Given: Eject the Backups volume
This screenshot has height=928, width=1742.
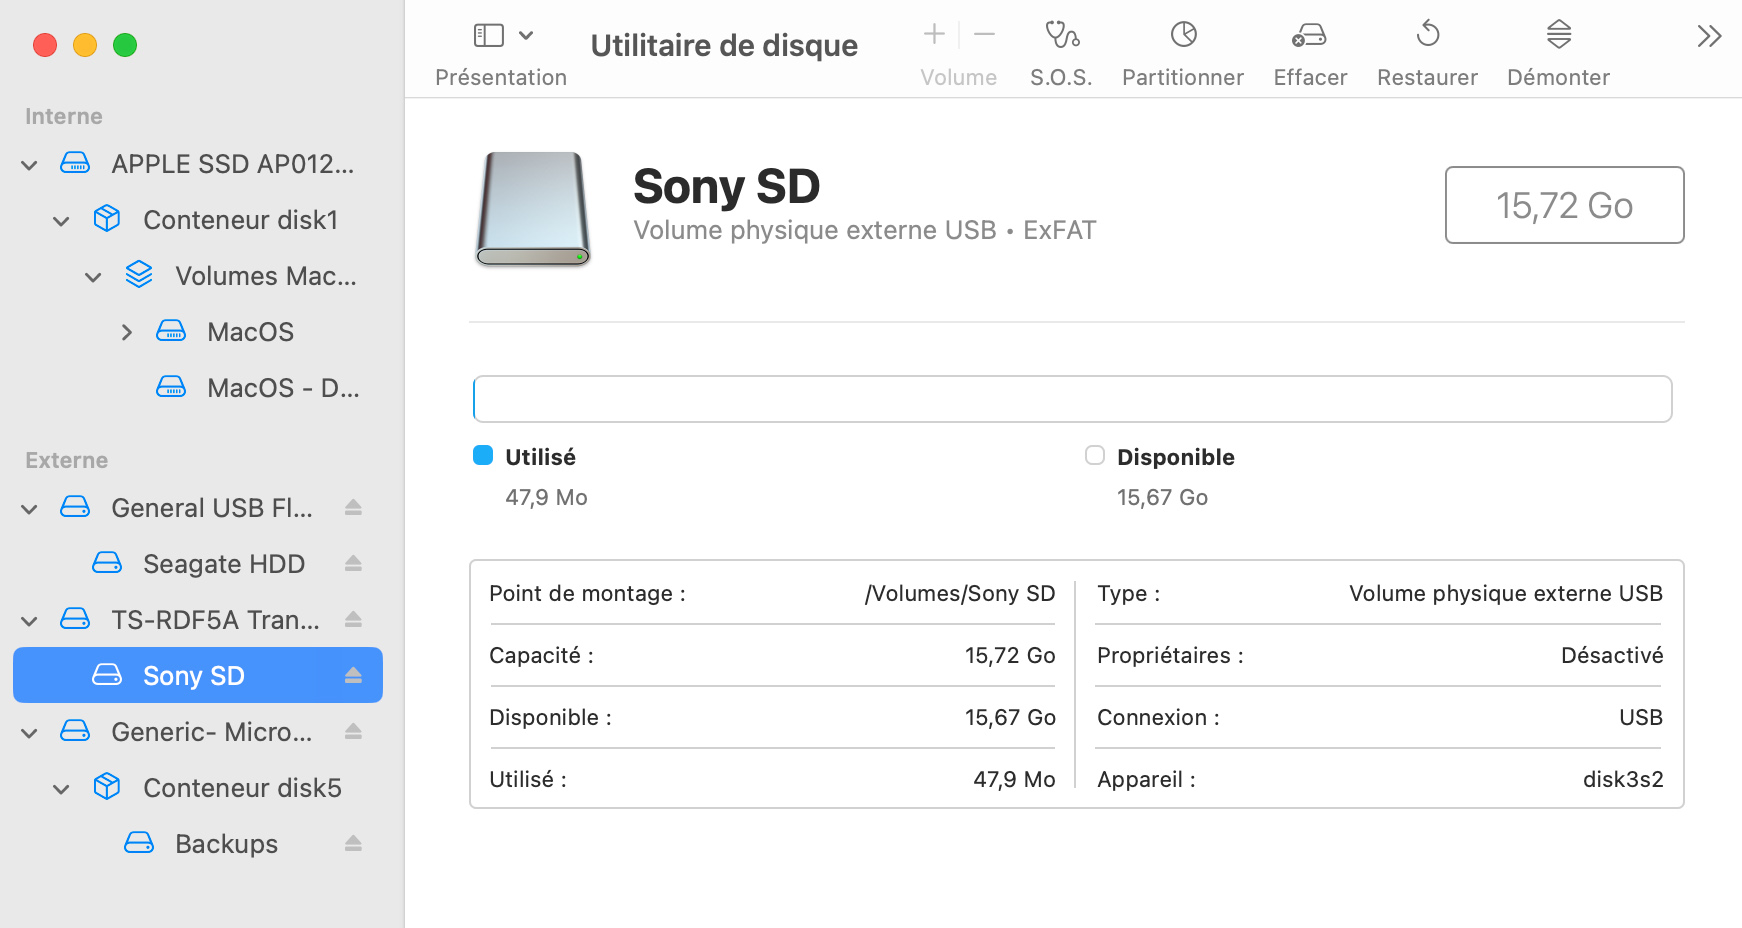Looking at the screenshot, I should pos(353,844).
